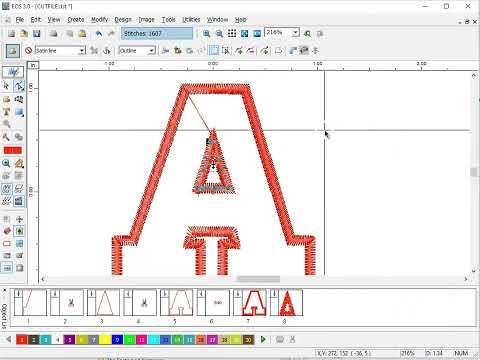Click the scissors icon beside color palette
This screenshot has width=480, height=360.
coord(292,339)
